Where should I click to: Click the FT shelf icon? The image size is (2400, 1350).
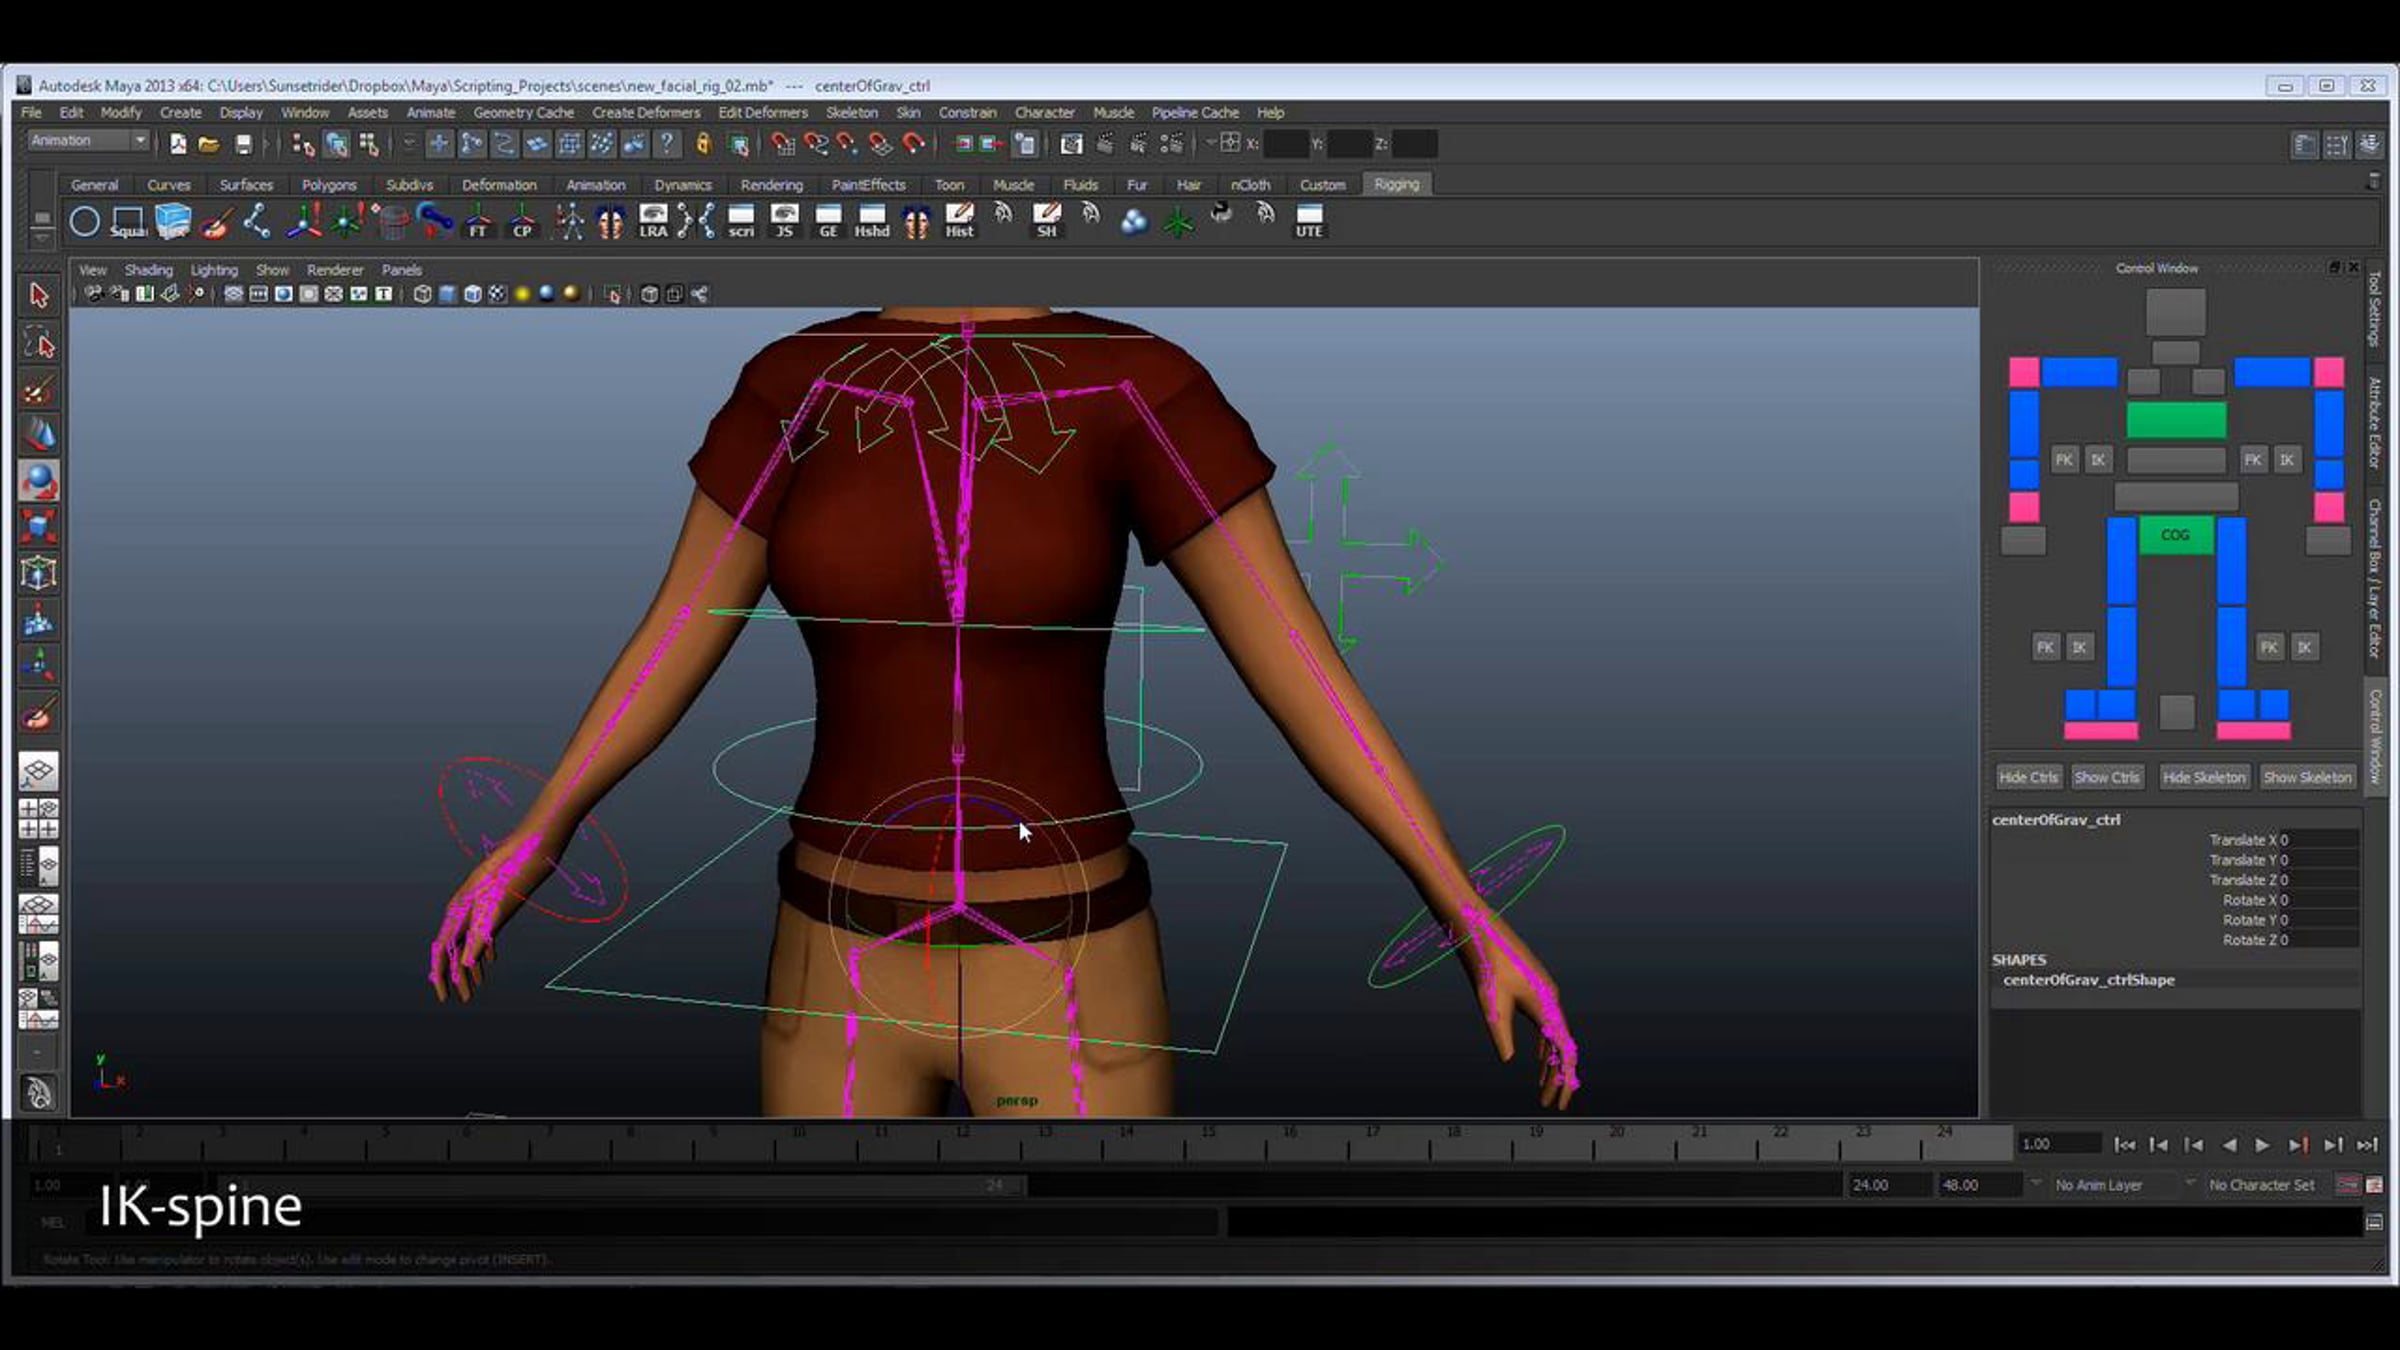[478, 220]
